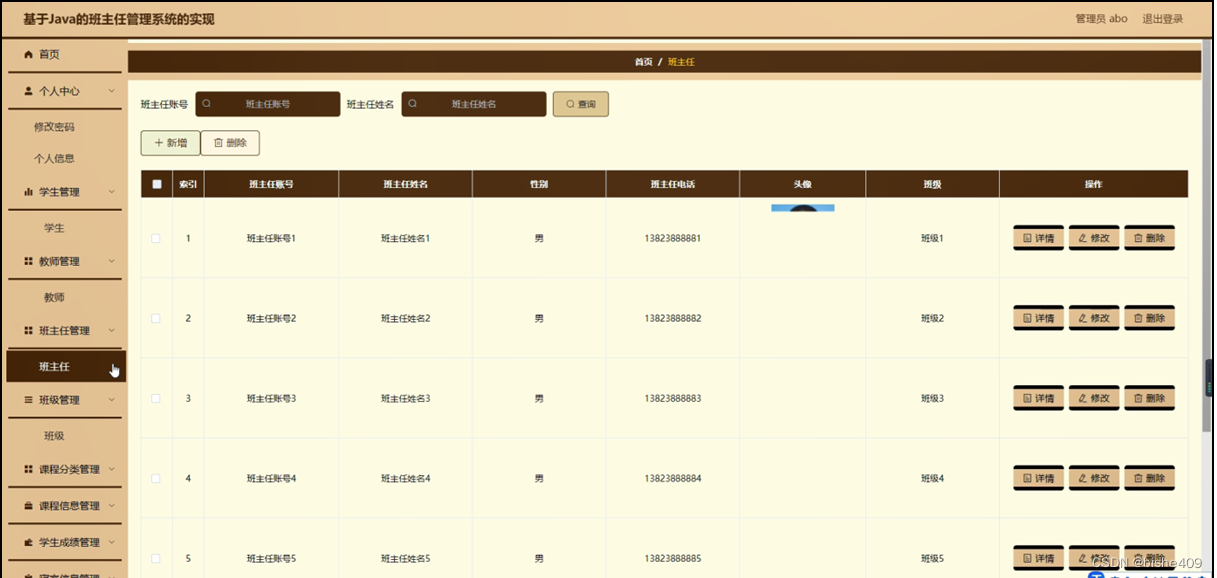This screenshot has height=578, width=1217.
Task: Open 修改密码 page
Action: point(54,127)
